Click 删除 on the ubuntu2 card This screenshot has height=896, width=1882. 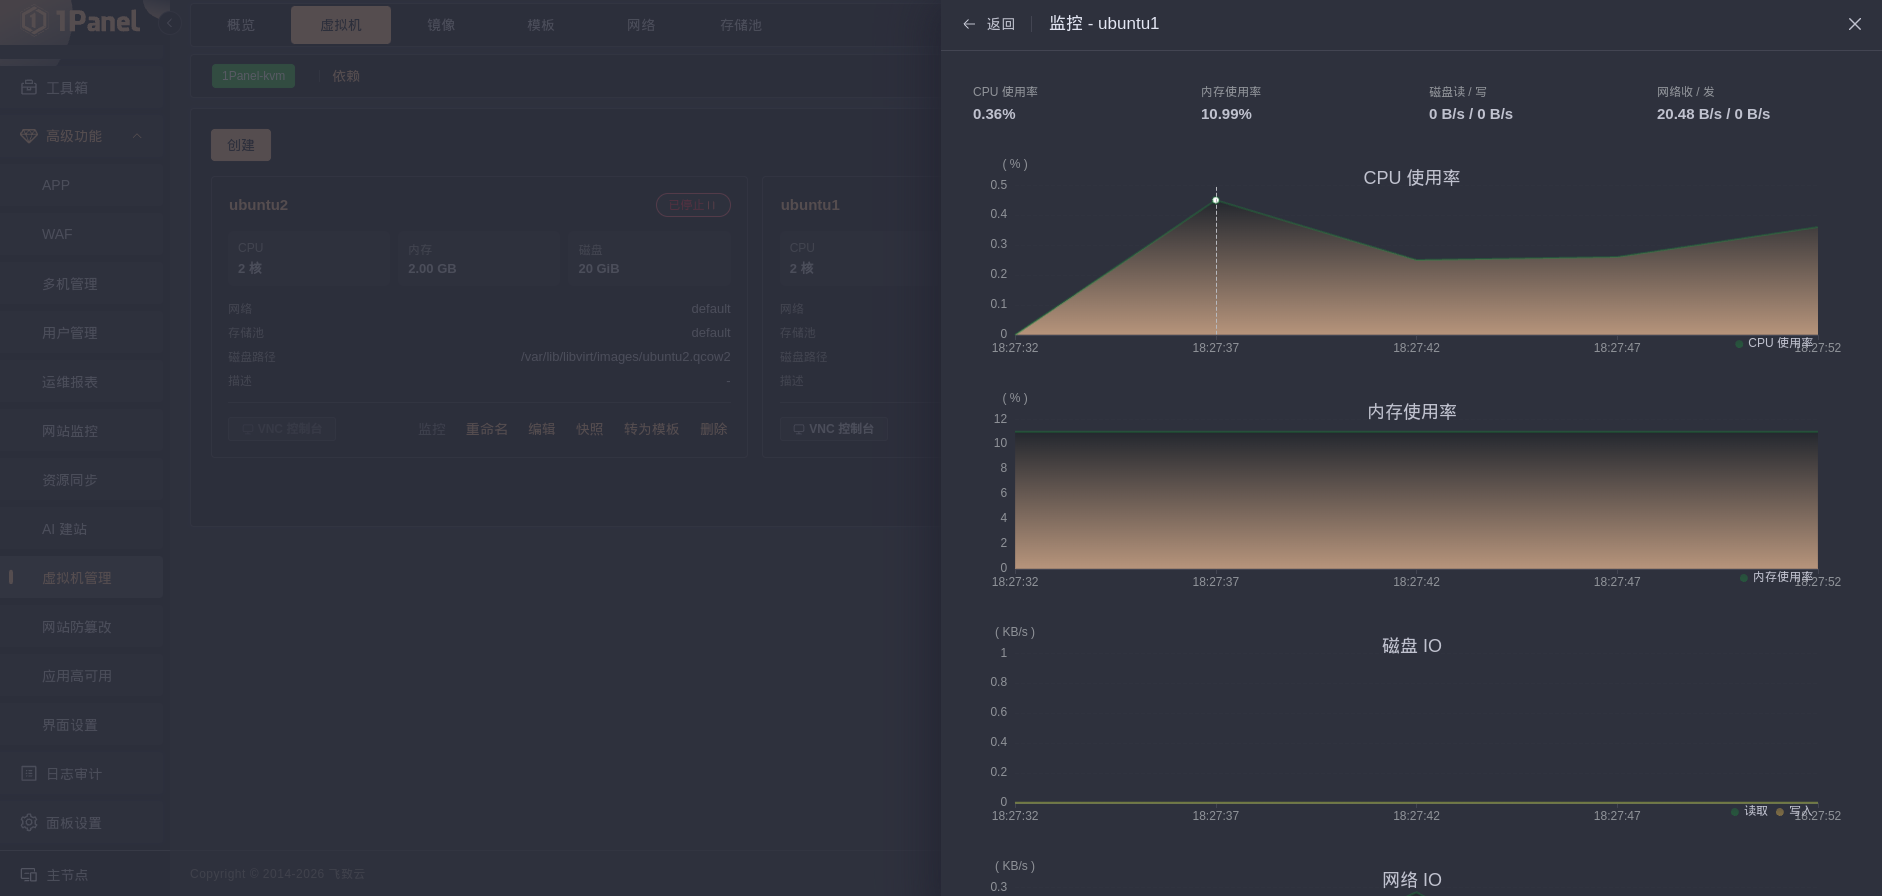tap(714, 429)
